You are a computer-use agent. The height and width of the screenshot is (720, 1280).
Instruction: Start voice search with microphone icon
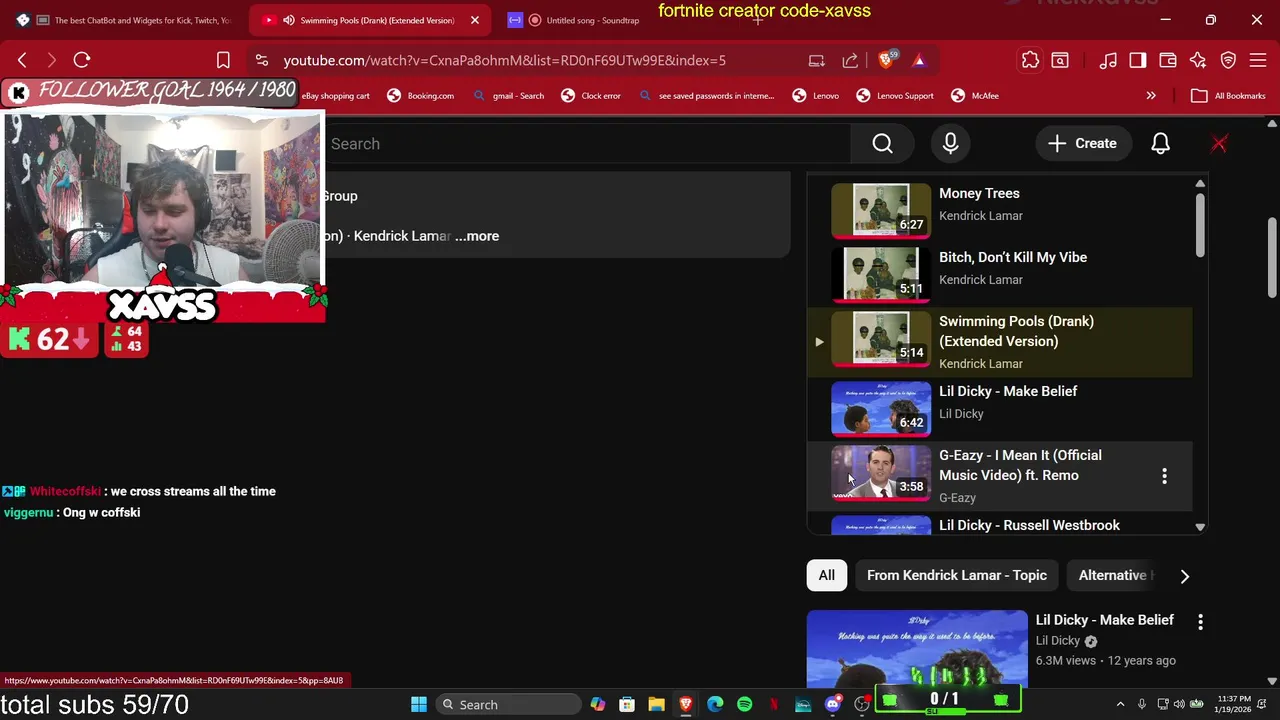click(x=950, y=143)
